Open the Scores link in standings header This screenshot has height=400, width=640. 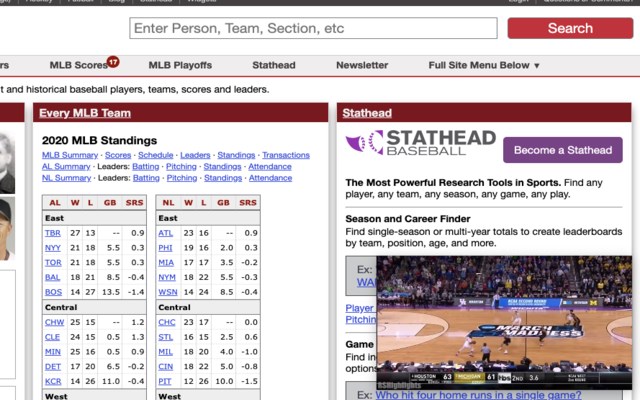click(x=118, y=155)
